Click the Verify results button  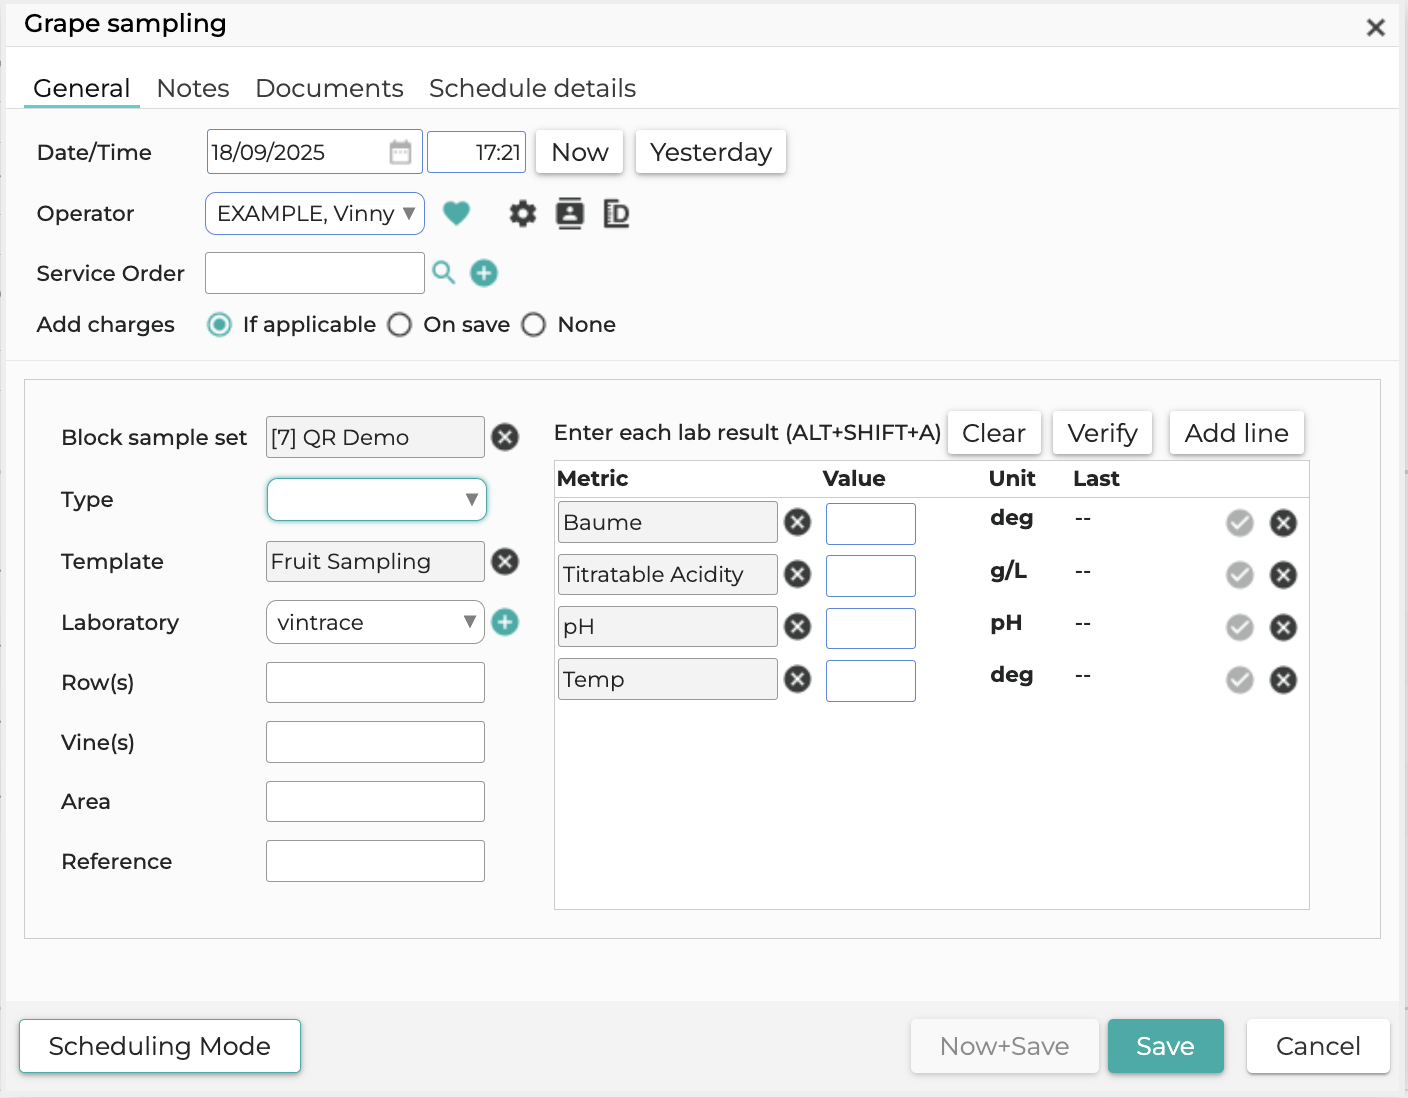pos(1102,433)
